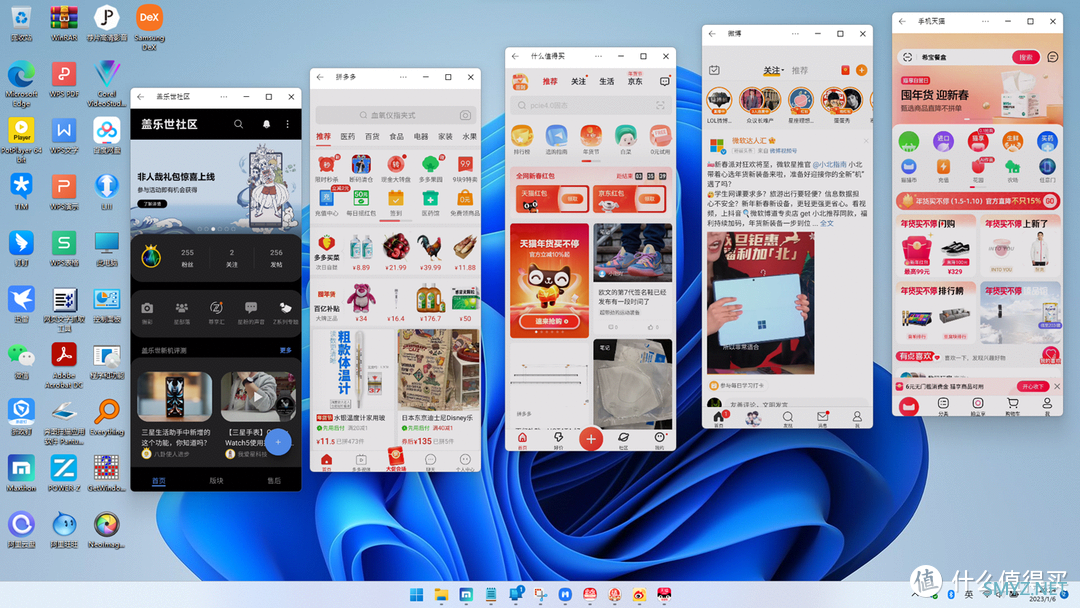Select the 医药 category tab in 拼多多
The image size is (1080, 608).
347,136
